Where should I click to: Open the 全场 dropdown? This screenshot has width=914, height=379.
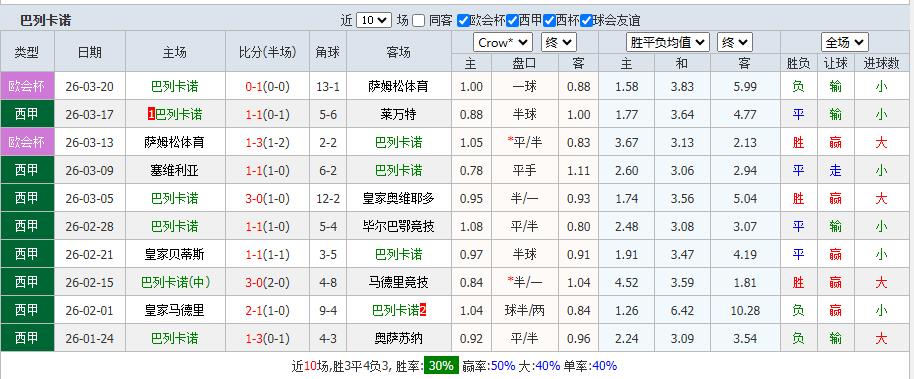click(845, 43)
